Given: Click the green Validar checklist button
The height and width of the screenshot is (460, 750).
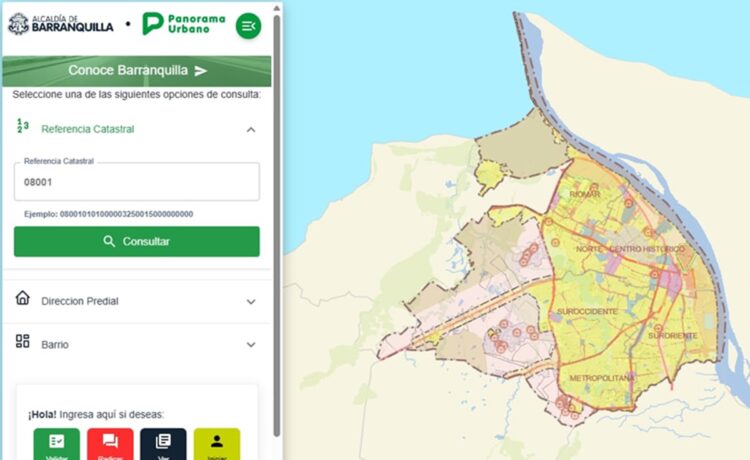Looking at the screenshot, I should point(56,444).
